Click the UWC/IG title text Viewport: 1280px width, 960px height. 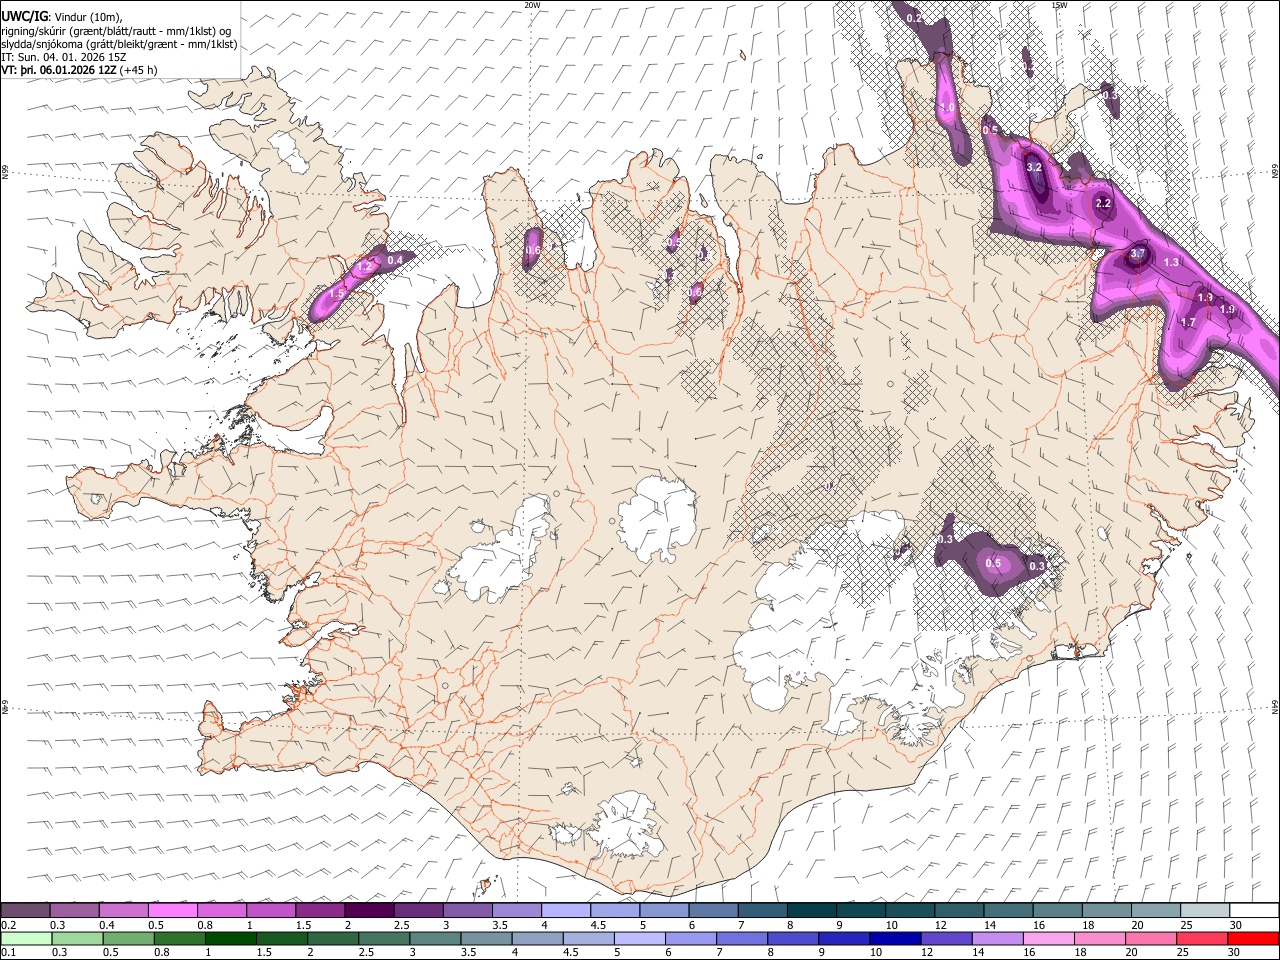23,16
